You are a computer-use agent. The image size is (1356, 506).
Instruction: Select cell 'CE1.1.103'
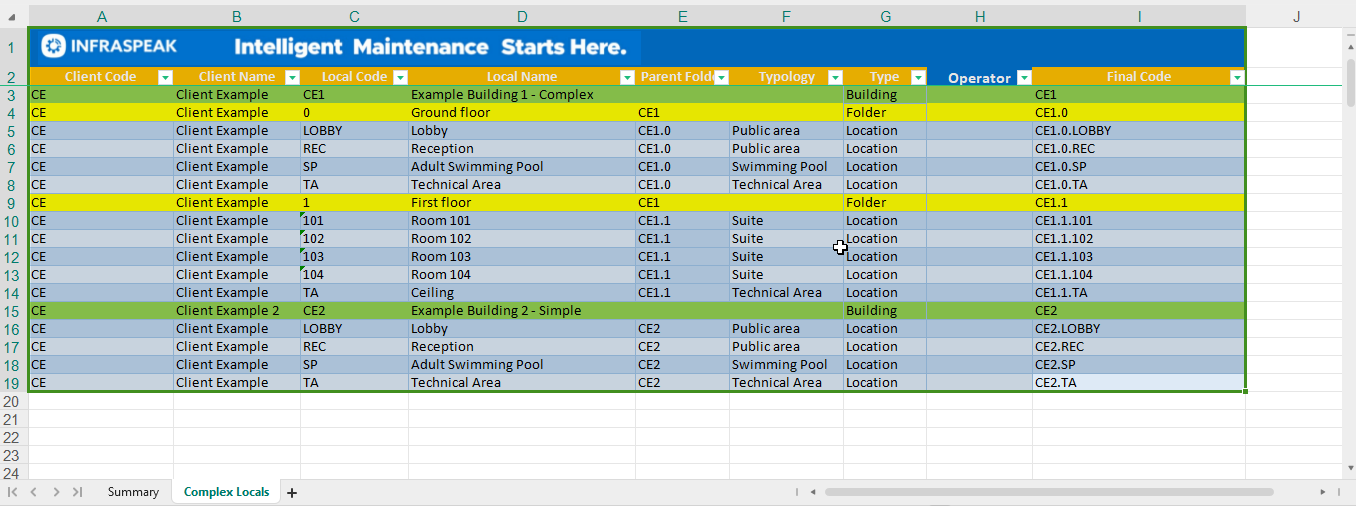[1139, 257]
